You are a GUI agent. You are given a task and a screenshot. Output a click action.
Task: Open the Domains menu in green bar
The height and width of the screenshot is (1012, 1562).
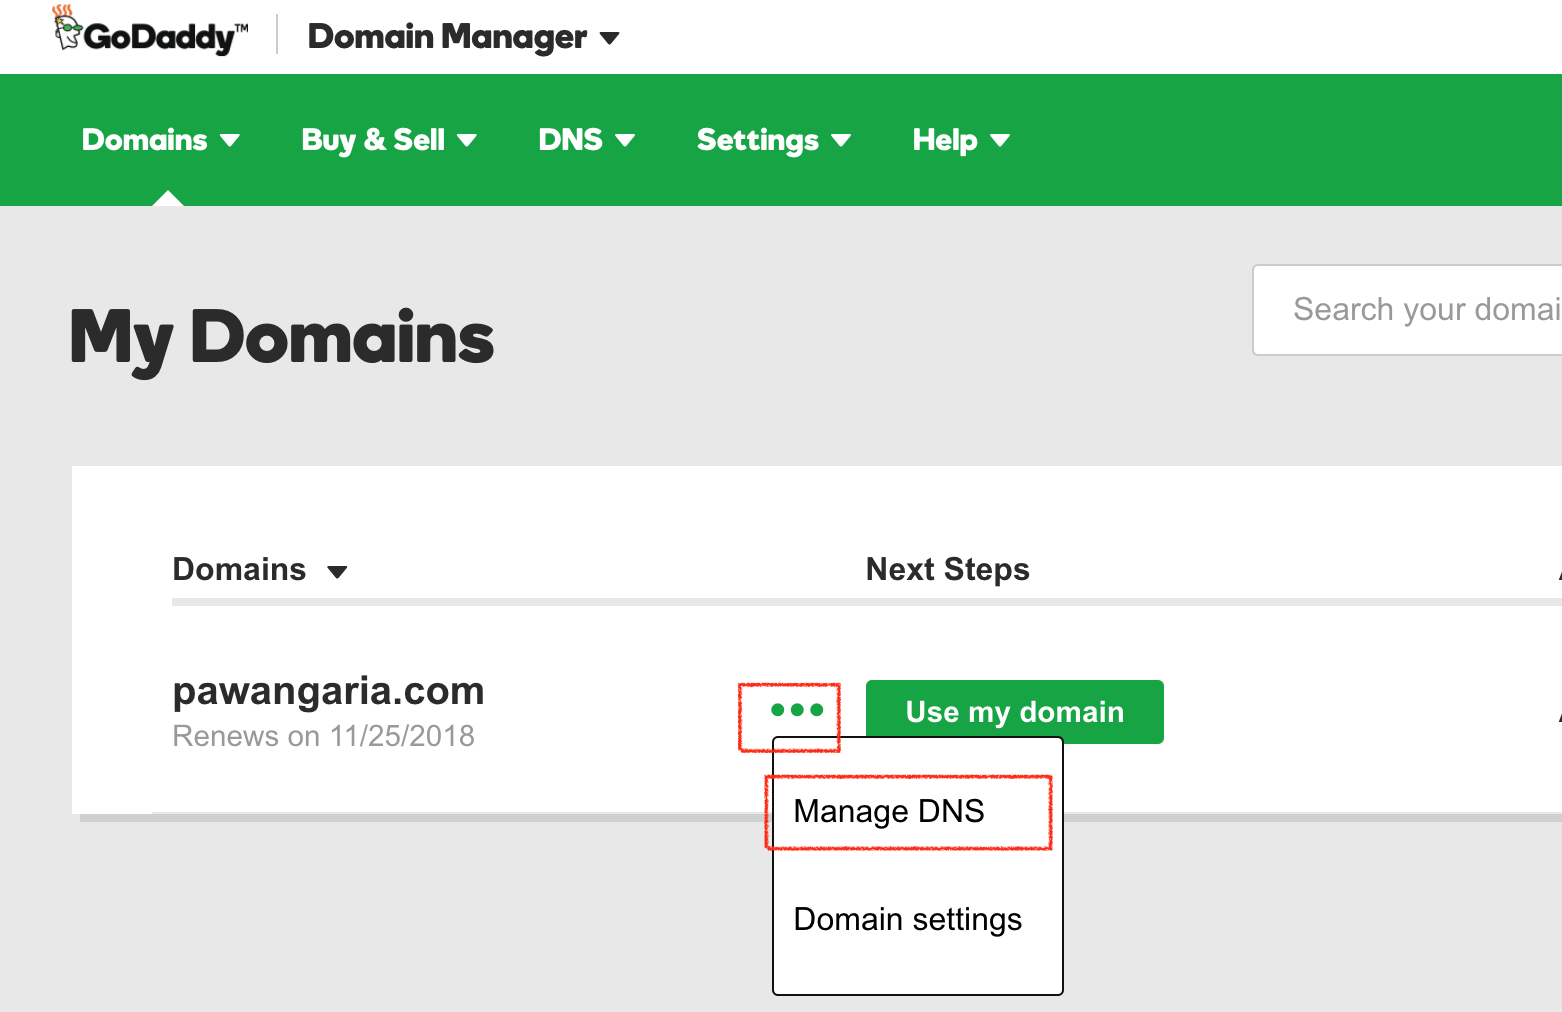(x=161, y=140)
